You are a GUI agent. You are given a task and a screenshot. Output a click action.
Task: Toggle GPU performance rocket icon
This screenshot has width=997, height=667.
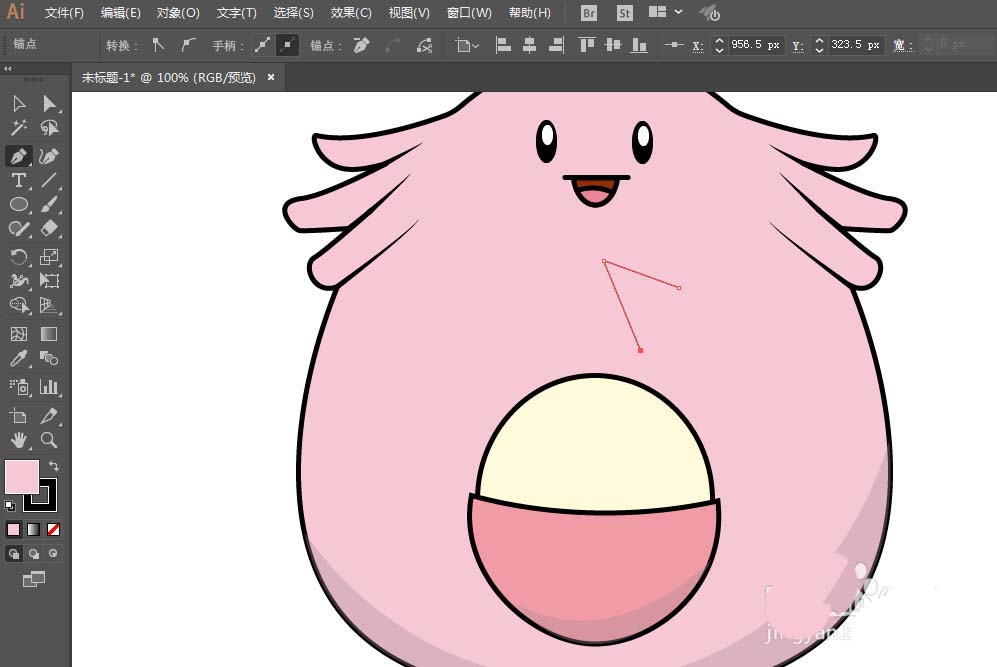point(709,13)
